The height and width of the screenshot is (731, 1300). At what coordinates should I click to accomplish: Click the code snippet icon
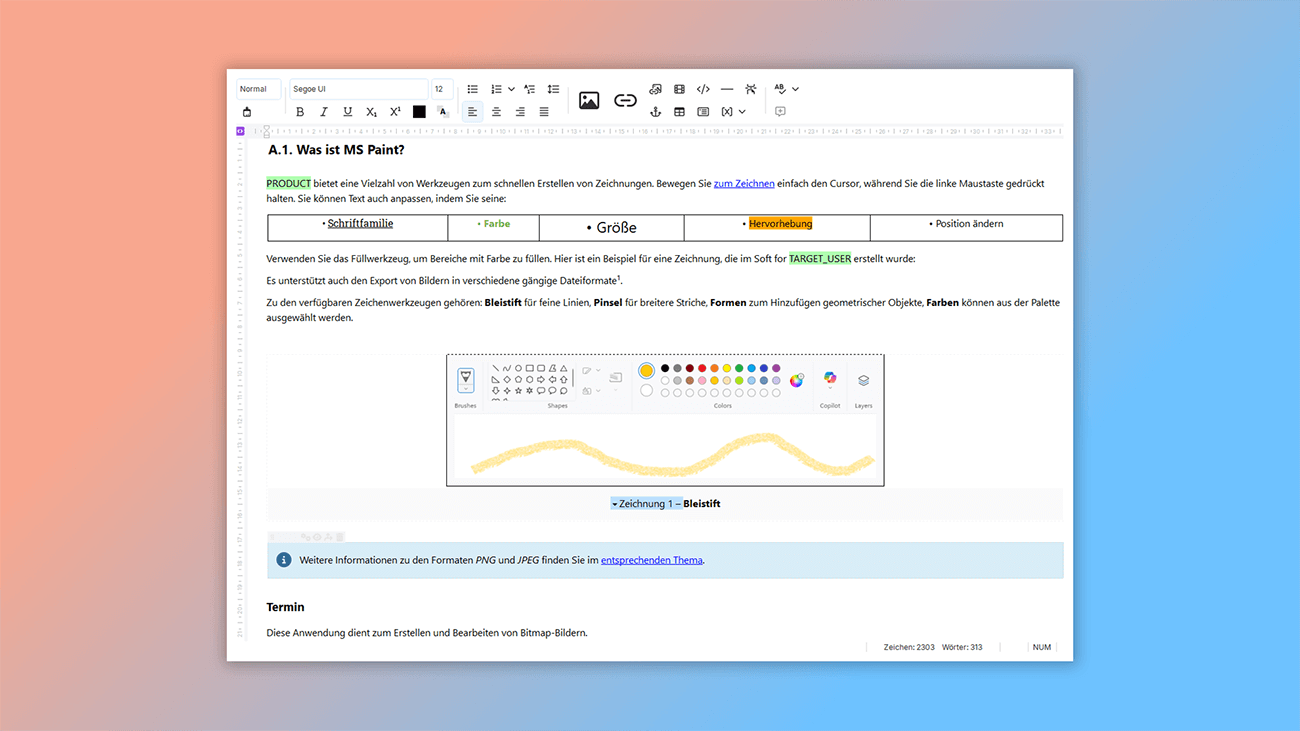(703, 89)
